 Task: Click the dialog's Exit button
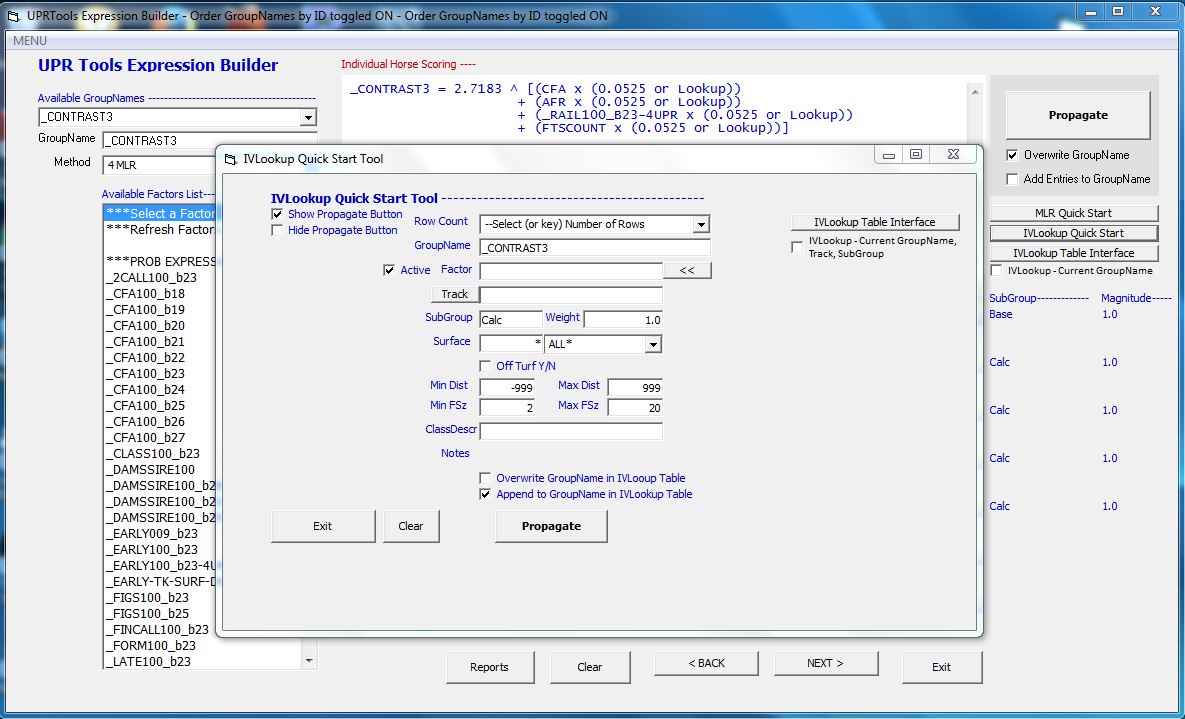[x=323, y=526]
